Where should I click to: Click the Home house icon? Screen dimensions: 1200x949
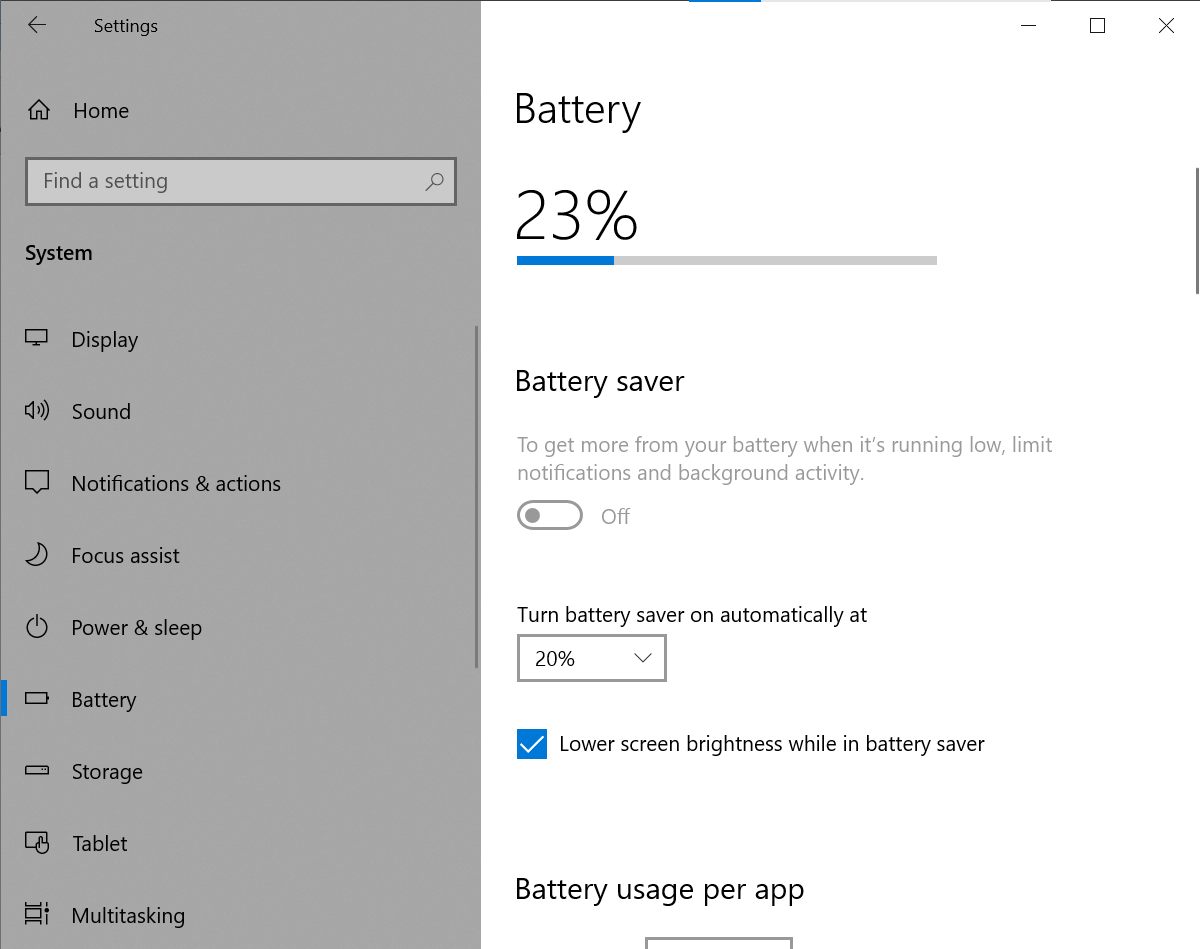click(x=38, y=110)
